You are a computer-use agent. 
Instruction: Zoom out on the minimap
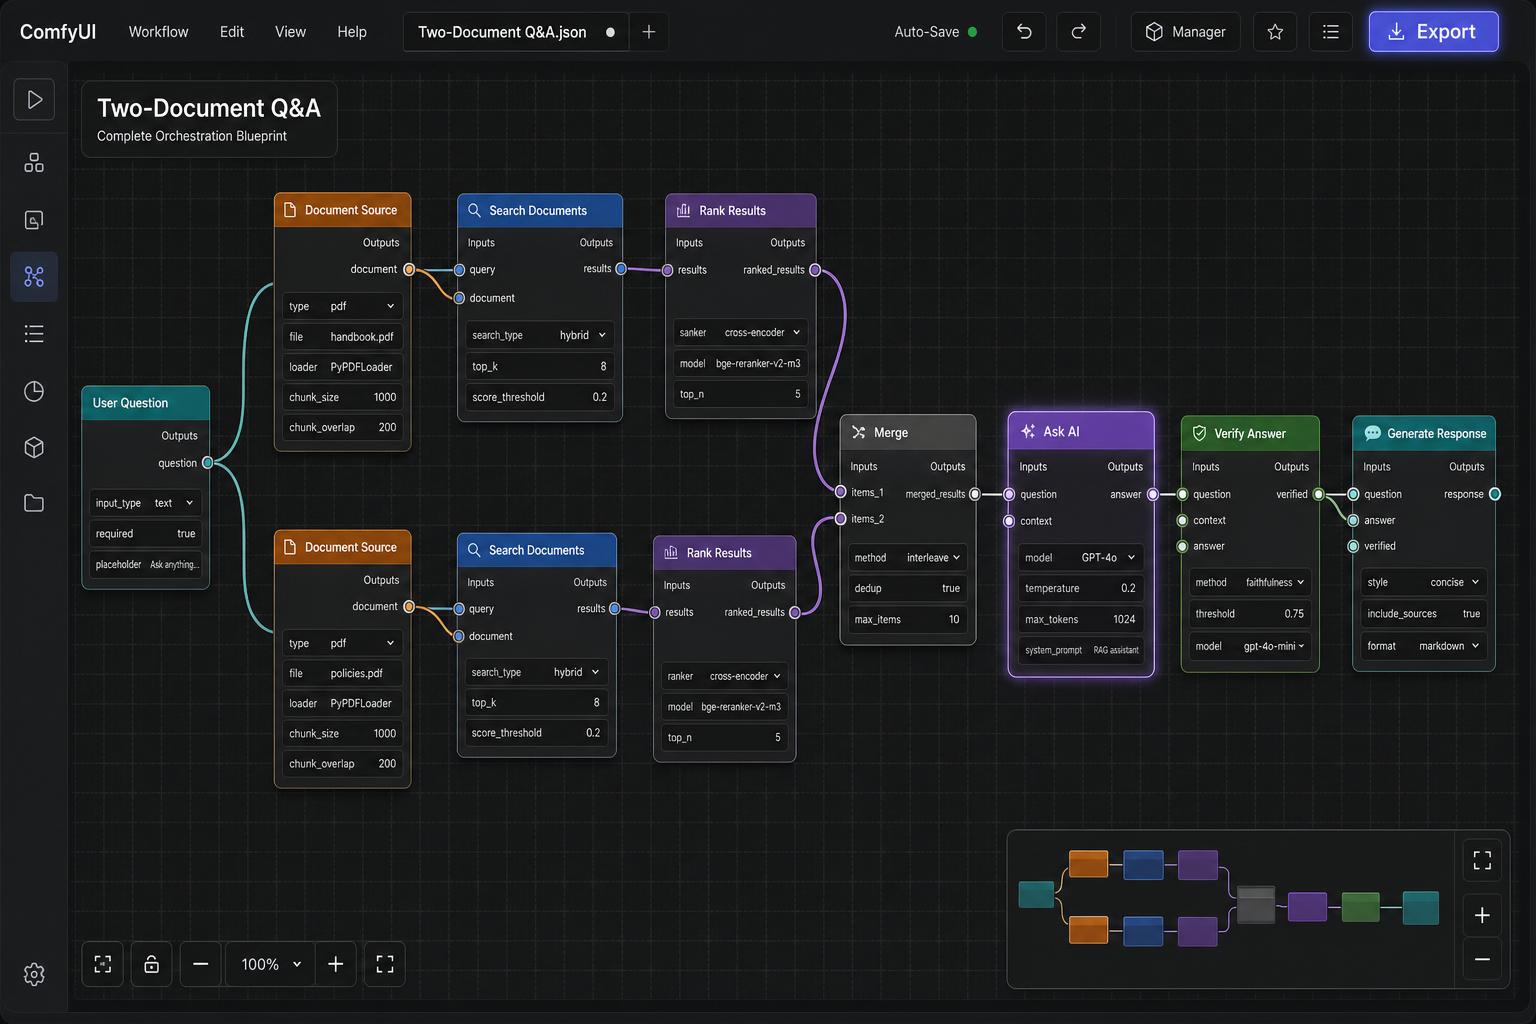(1482, 959)
